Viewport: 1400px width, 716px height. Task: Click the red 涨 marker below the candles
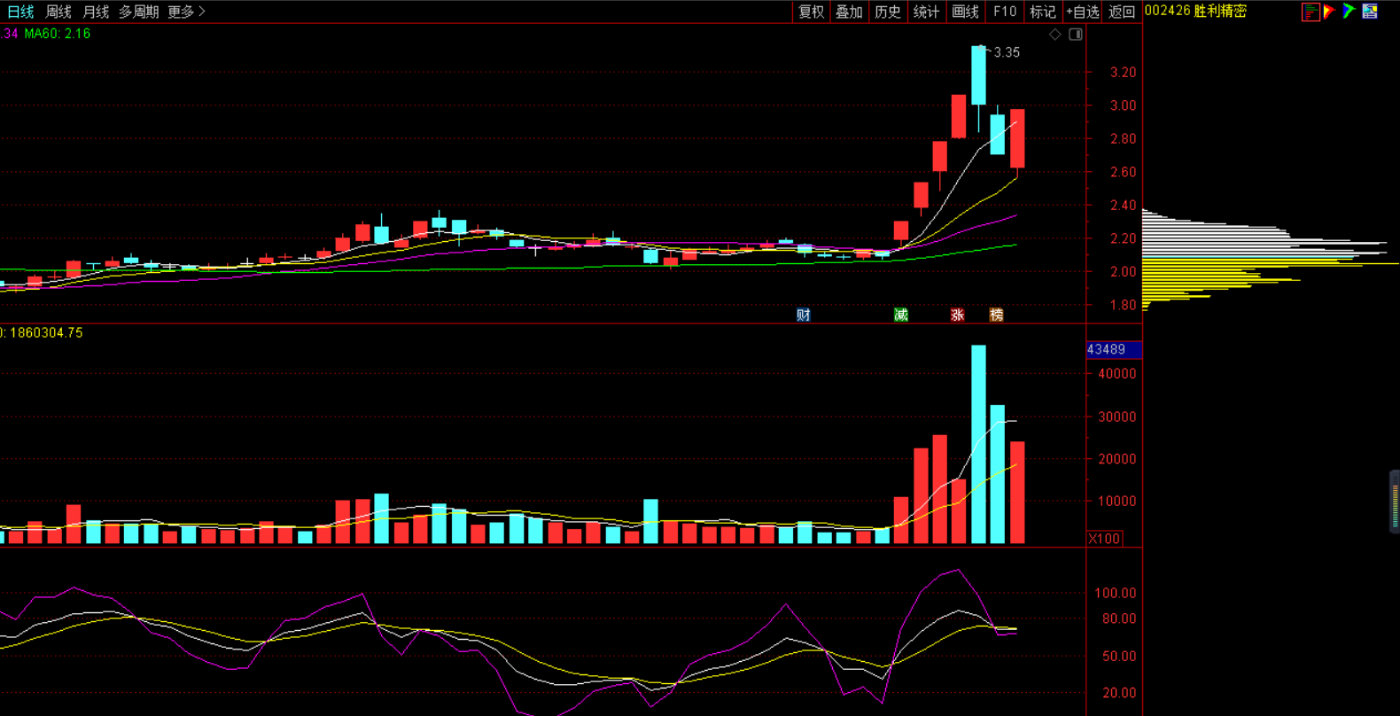click(x=957, y=315)
